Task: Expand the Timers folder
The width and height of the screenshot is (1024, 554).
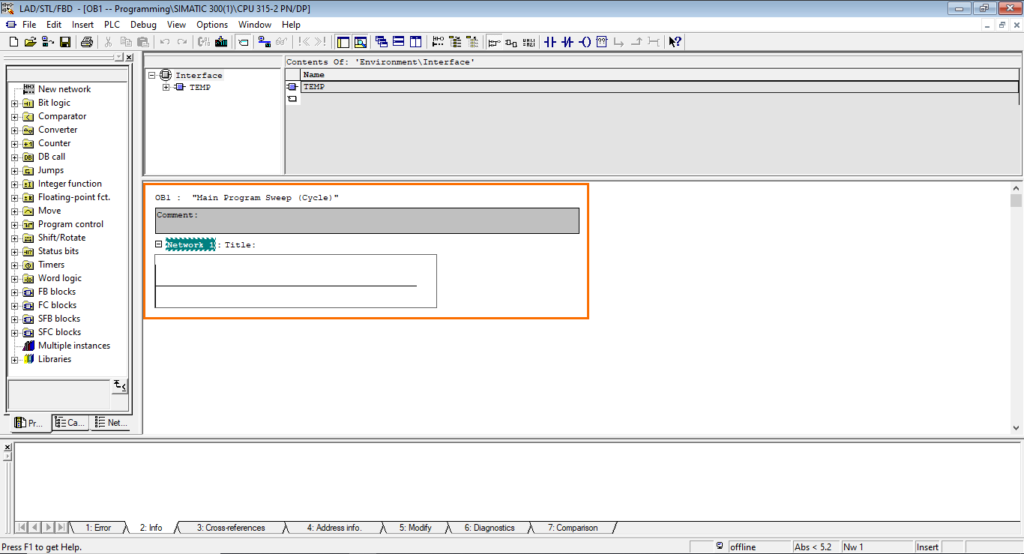Action: pos(14,265)
